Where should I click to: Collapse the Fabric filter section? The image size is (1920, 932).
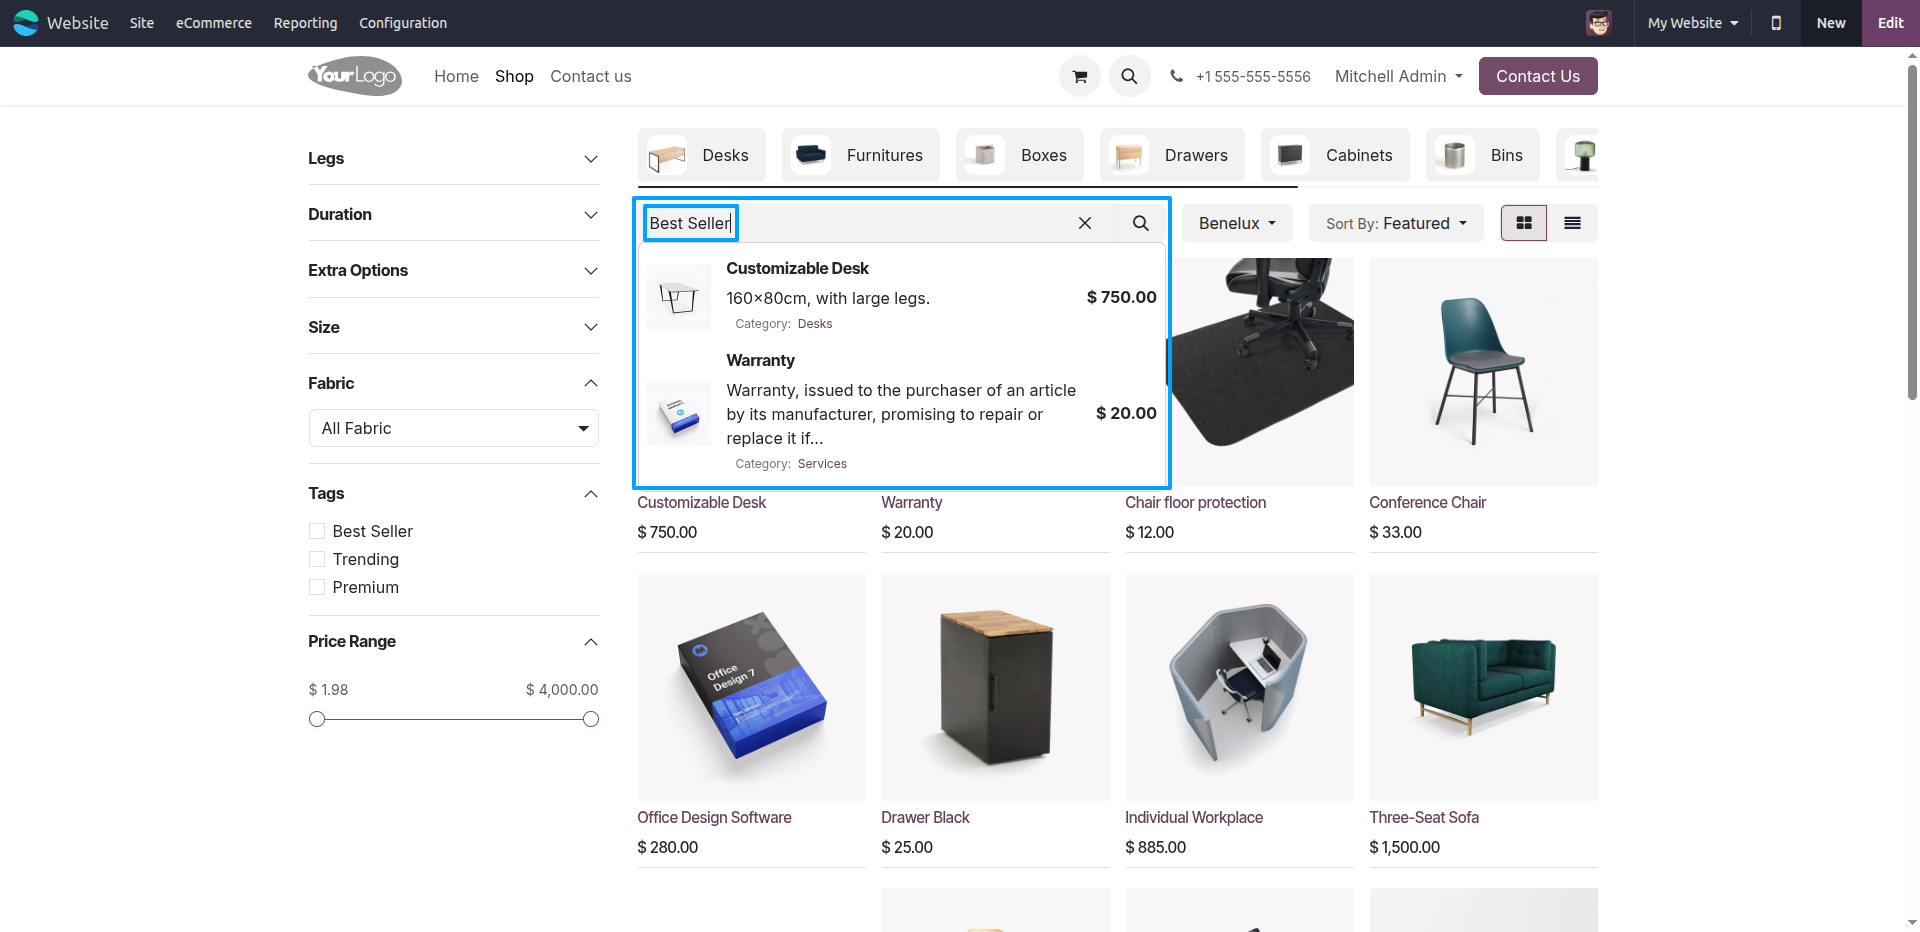coord(453,383)
